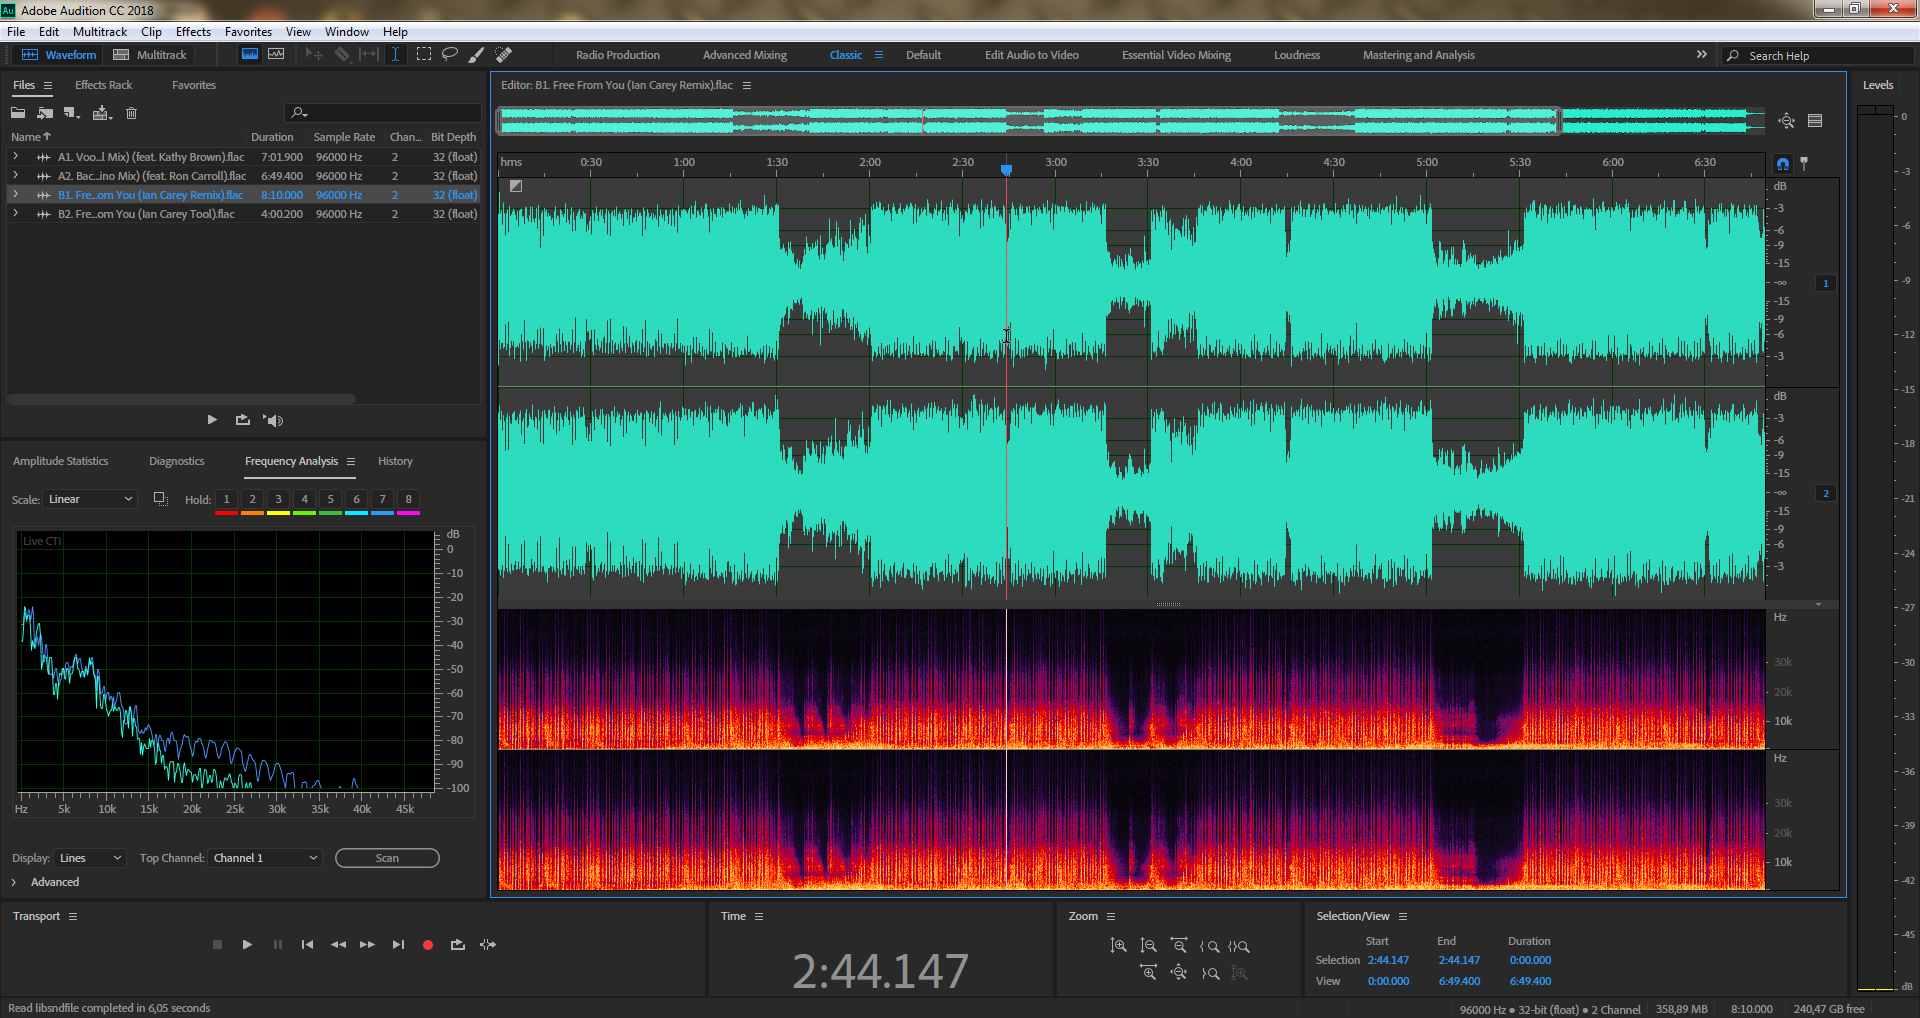Screen dimensions: 1920x1018
Task: Toggle channel 1 enable button
Action: (1825, 283)
